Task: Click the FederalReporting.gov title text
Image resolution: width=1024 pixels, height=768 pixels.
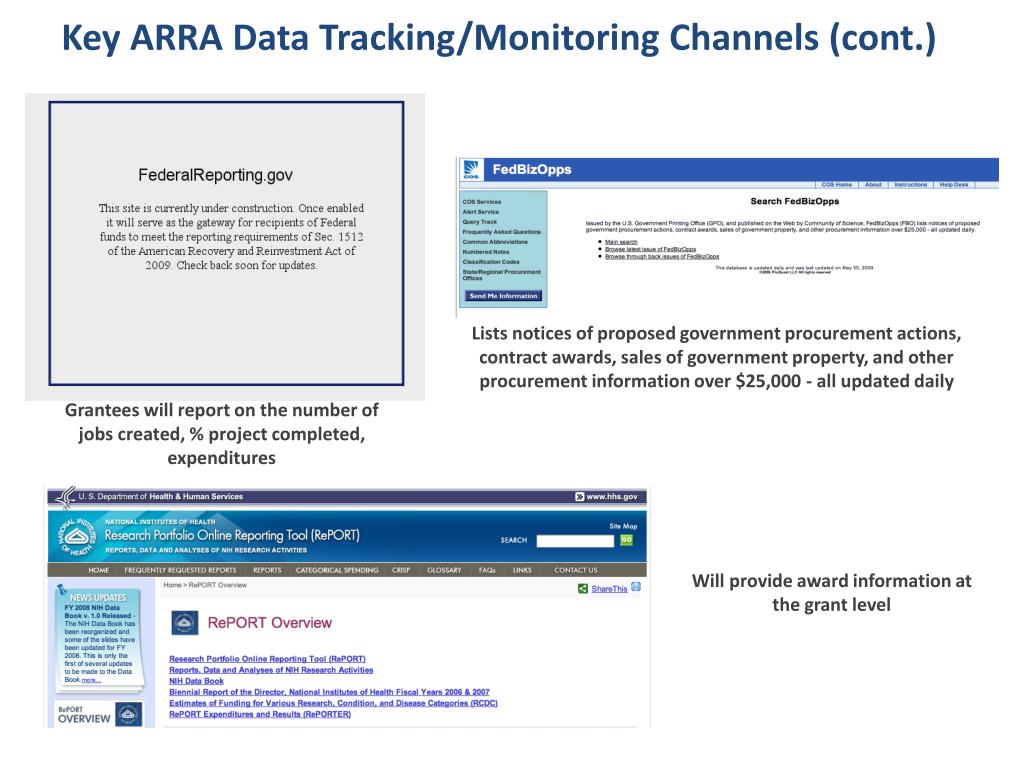Action: point(216,175)
